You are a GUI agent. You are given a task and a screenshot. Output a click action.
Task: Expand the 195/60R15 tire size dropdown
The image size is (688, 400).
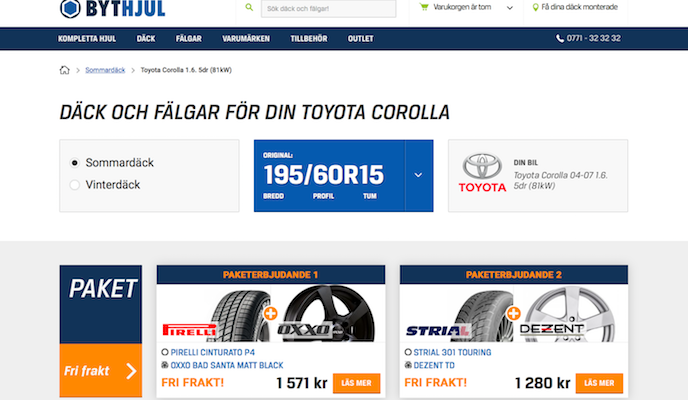pyautogui.click(x=418, y=175)
